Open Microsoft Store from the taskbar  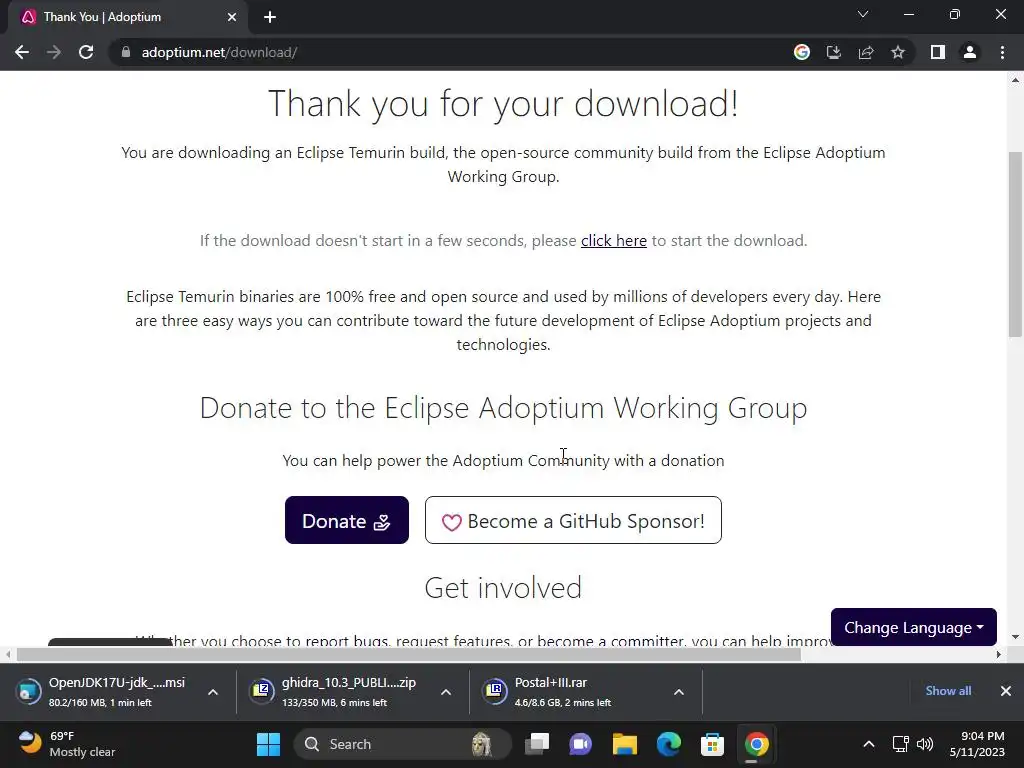(712, 744)
